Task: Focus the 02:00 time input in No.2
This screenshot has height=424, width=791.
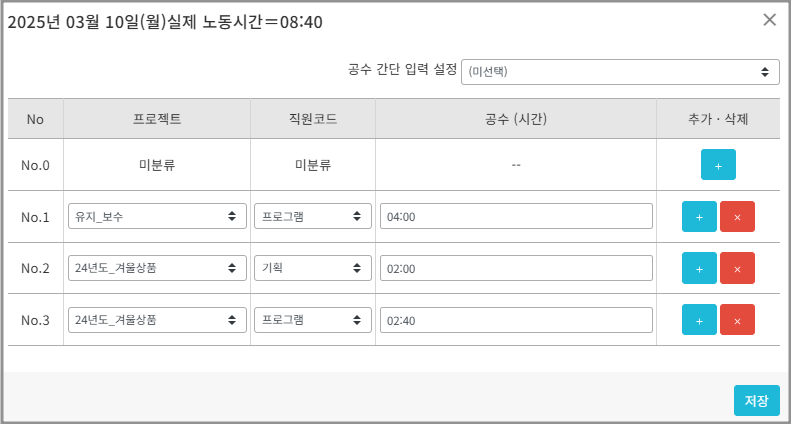Action: pos(516,268)
